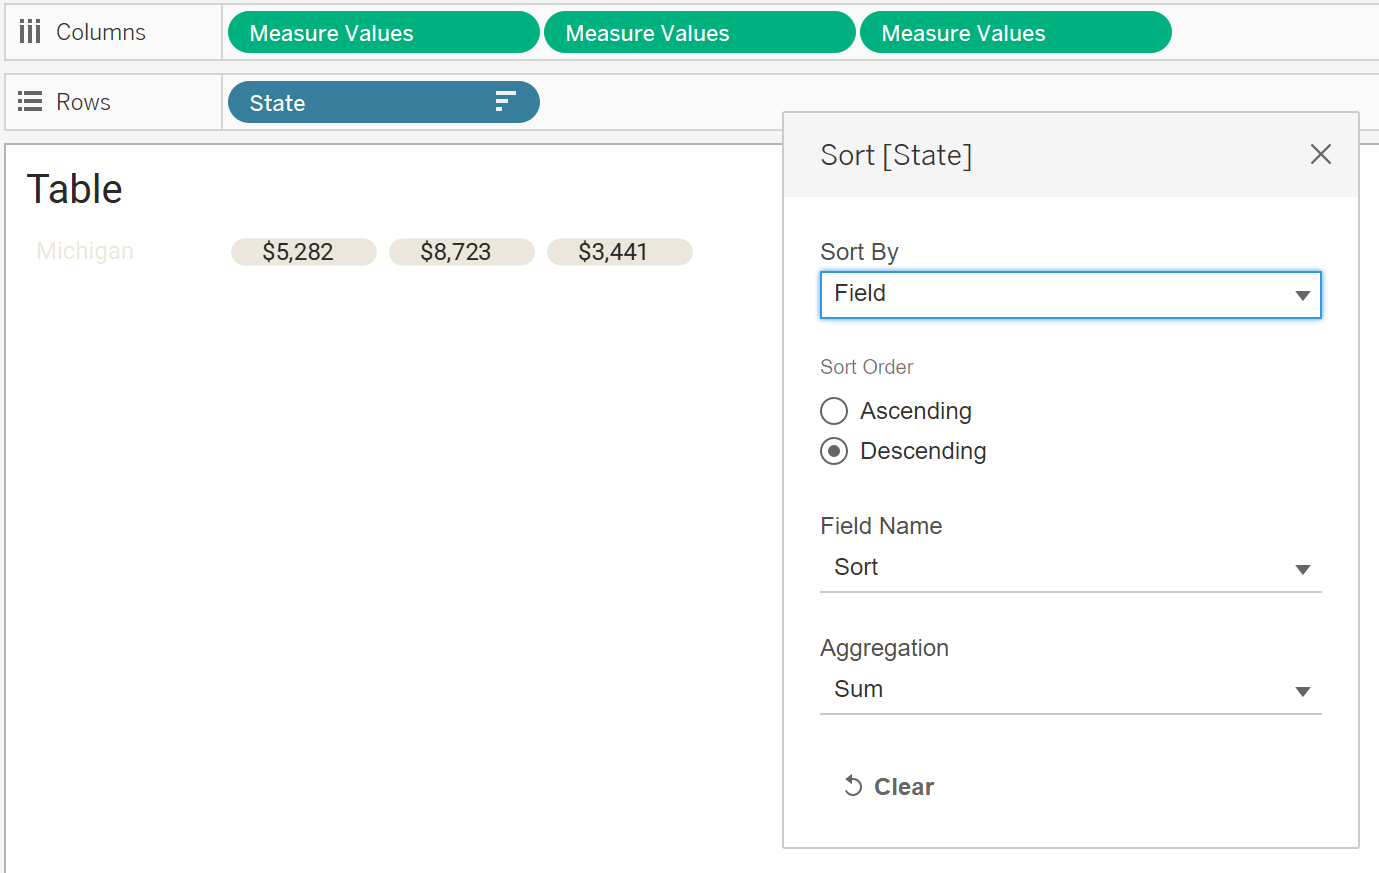Select Descending sort order
Viewport: 1379px width, 873px height.
pyautogui.click(x=834, y=451)
